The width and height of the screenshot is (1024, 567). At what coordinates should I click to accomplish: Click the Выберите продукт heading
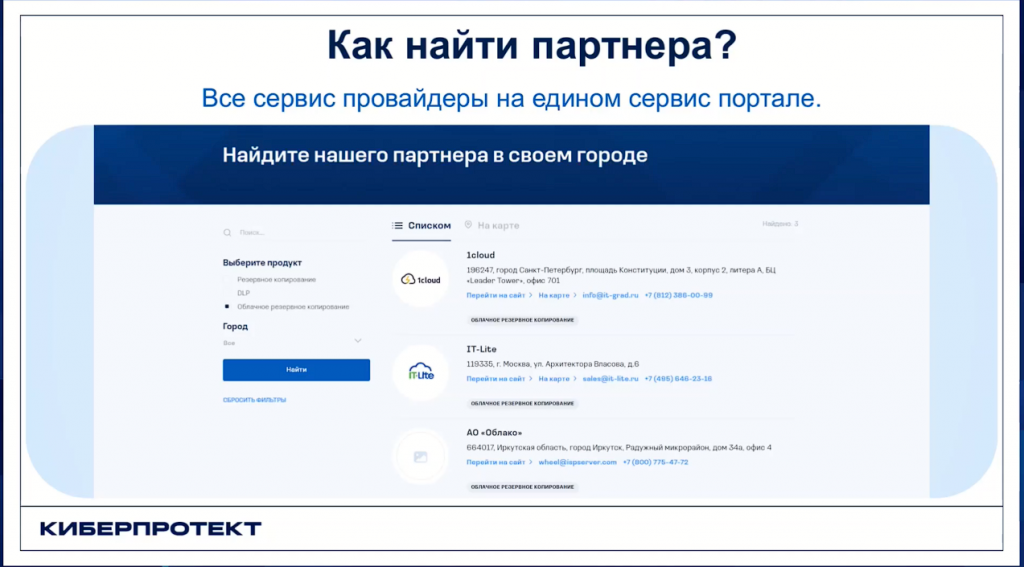click(263, 263)
